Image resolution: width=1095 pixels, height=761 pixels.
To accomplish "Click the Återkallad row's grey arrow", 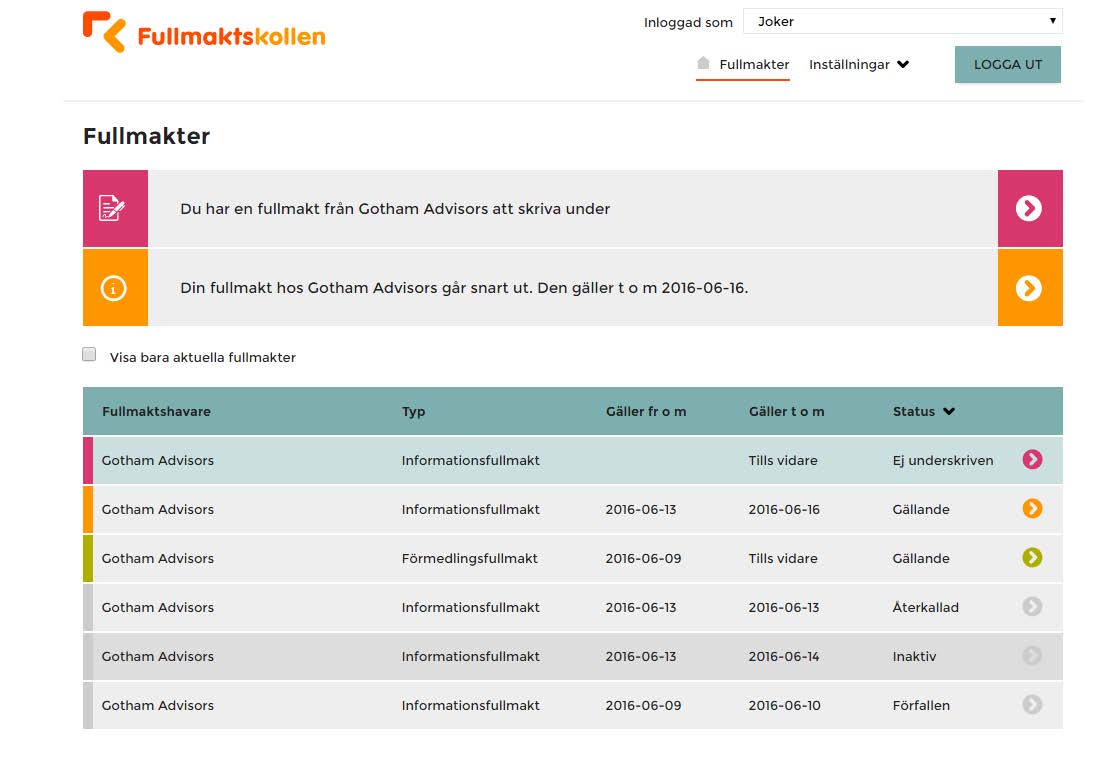I will coord(1032,606).
